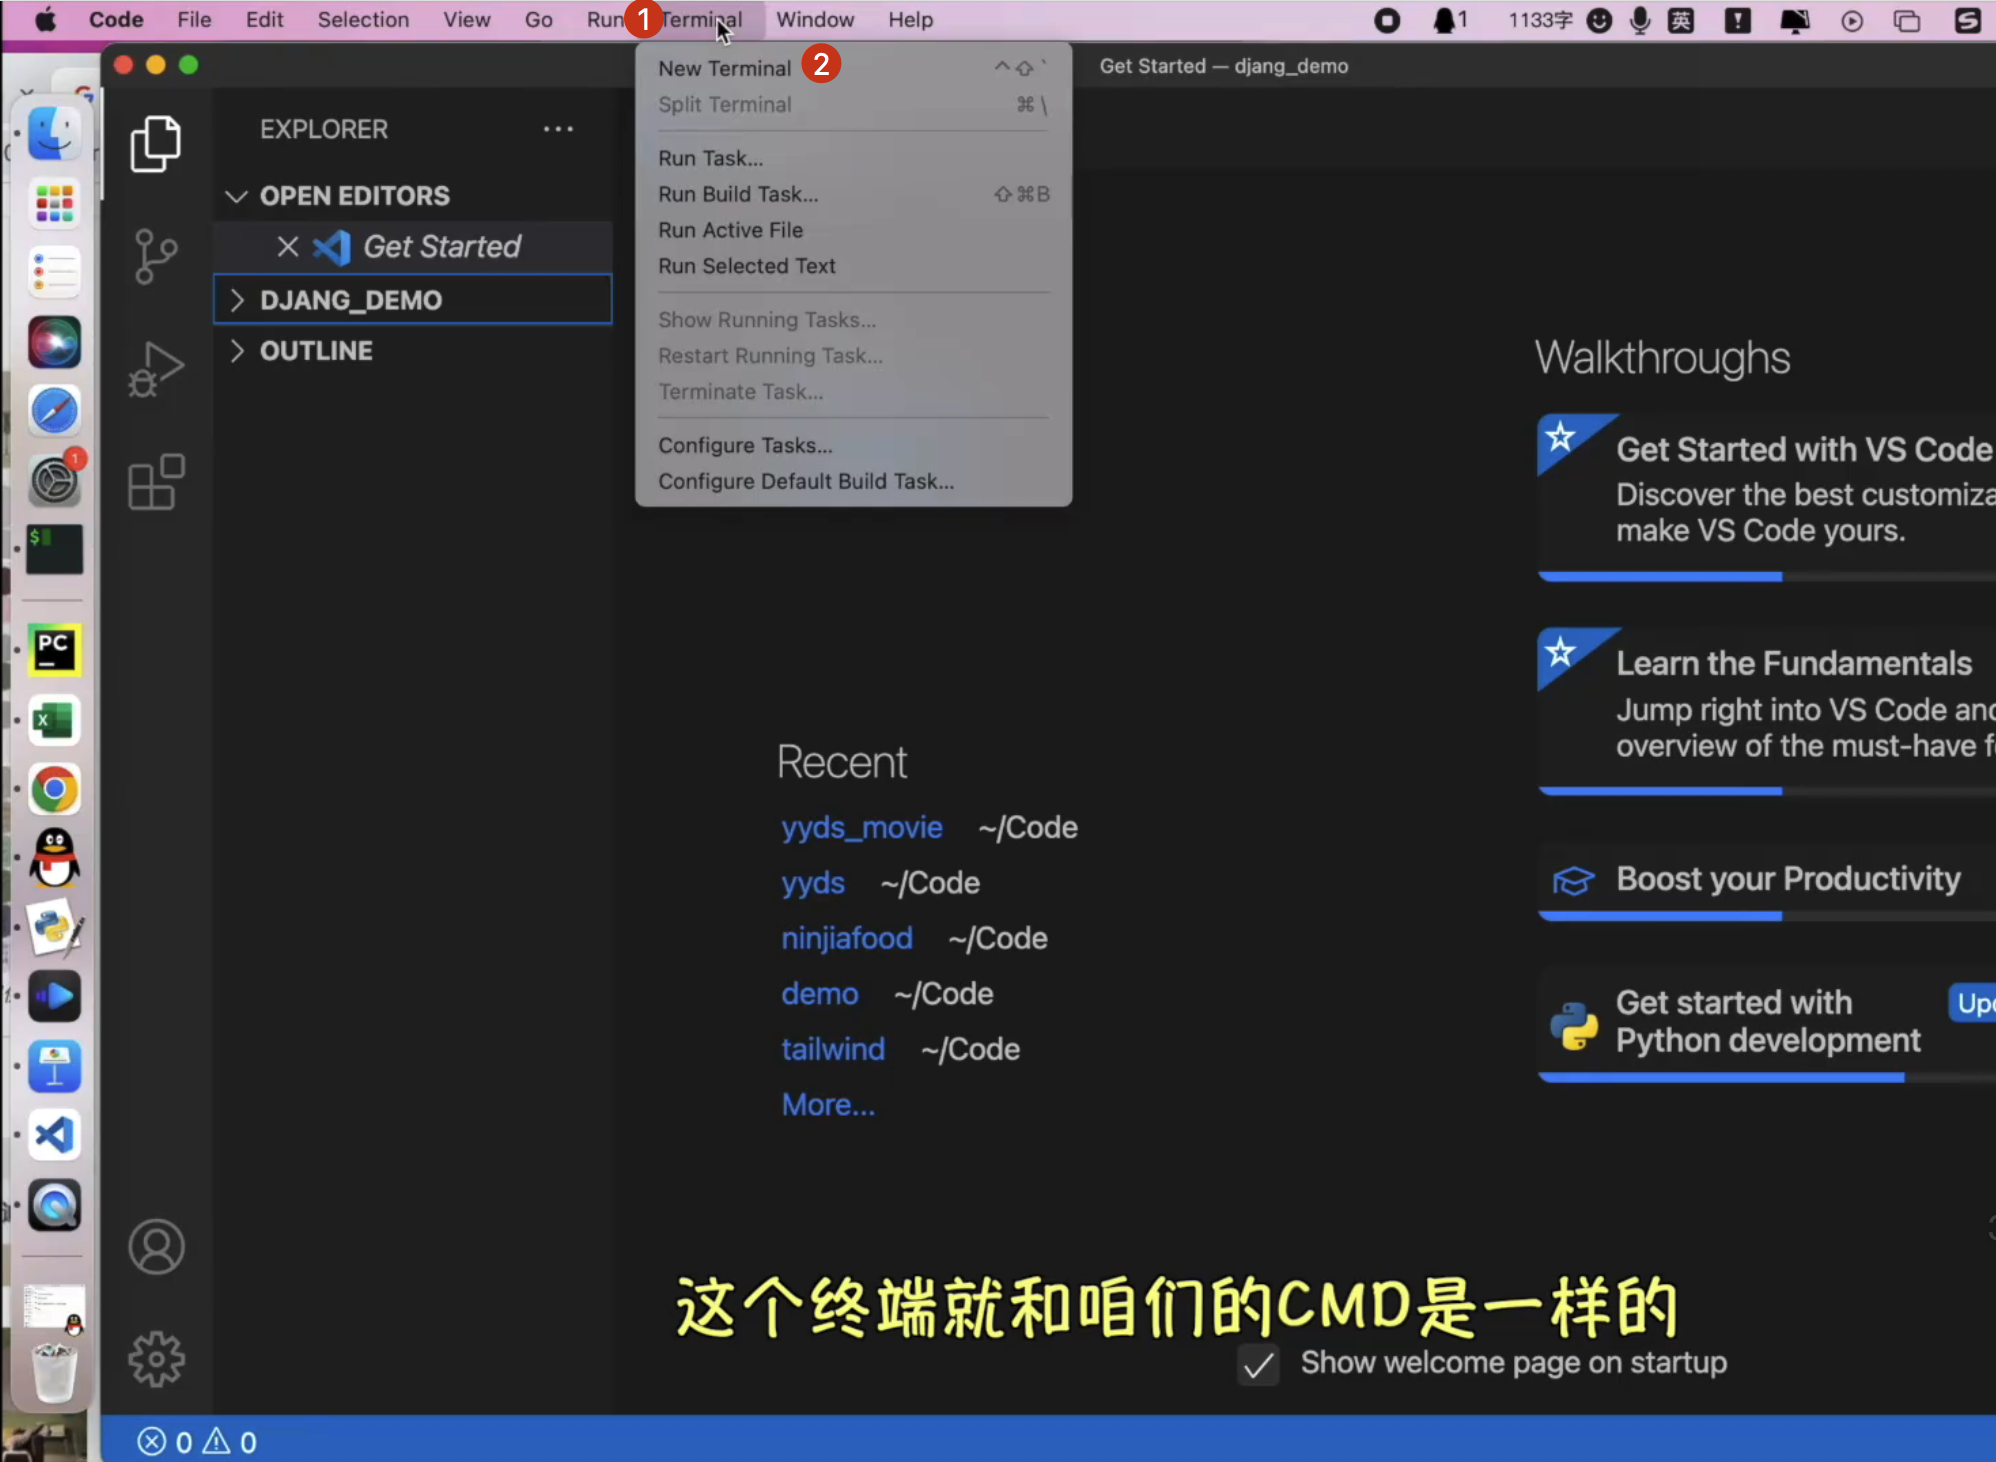1996x1462 pixels.
Task: Collapse the OPEN EDITORS section
Action: tap(413, 196)
